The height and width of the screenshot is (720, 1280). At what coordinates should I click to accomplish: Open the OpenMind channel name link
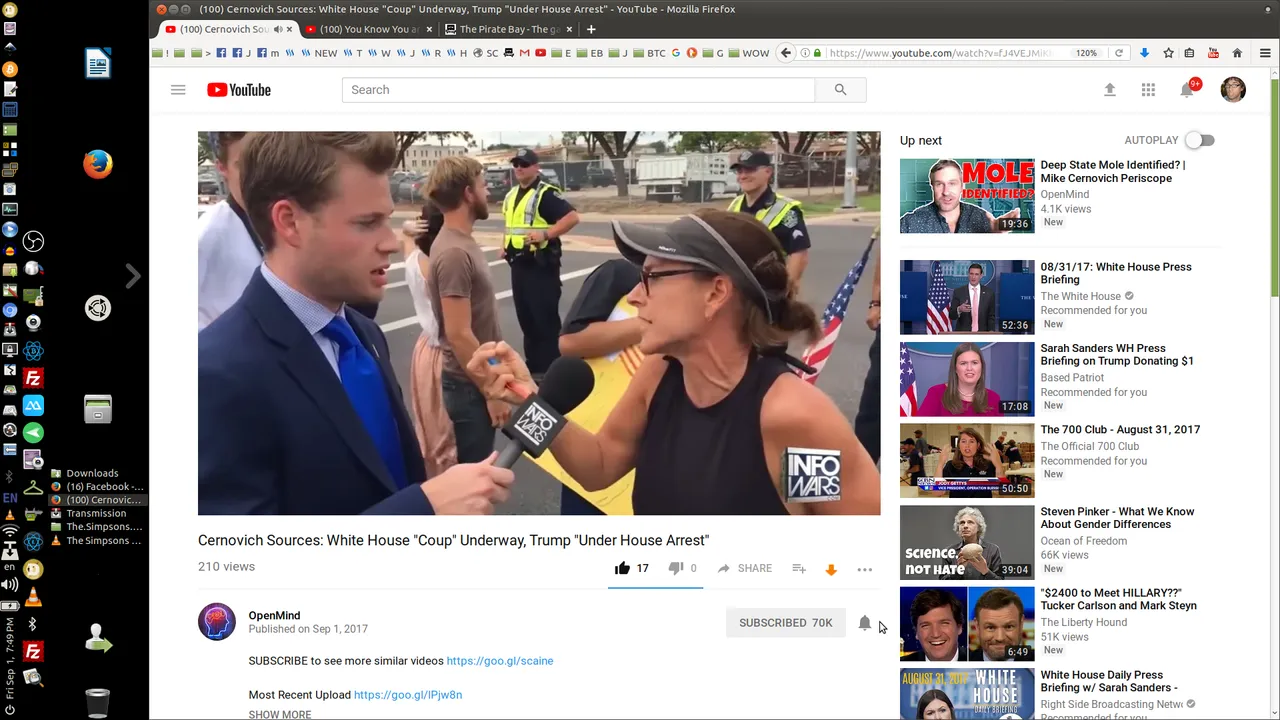pos(274,616)
